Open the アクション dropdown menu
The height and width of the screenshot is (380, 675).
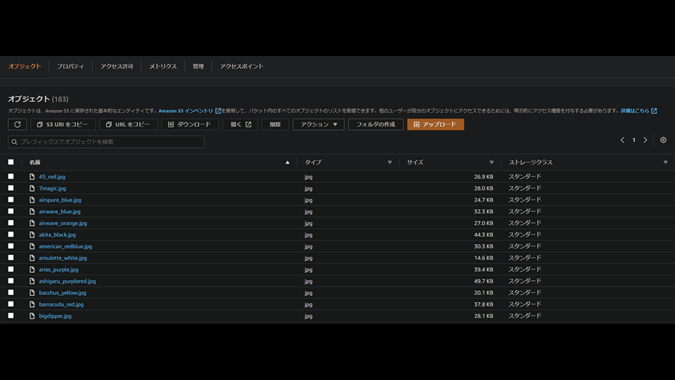(x=319, y=124)
